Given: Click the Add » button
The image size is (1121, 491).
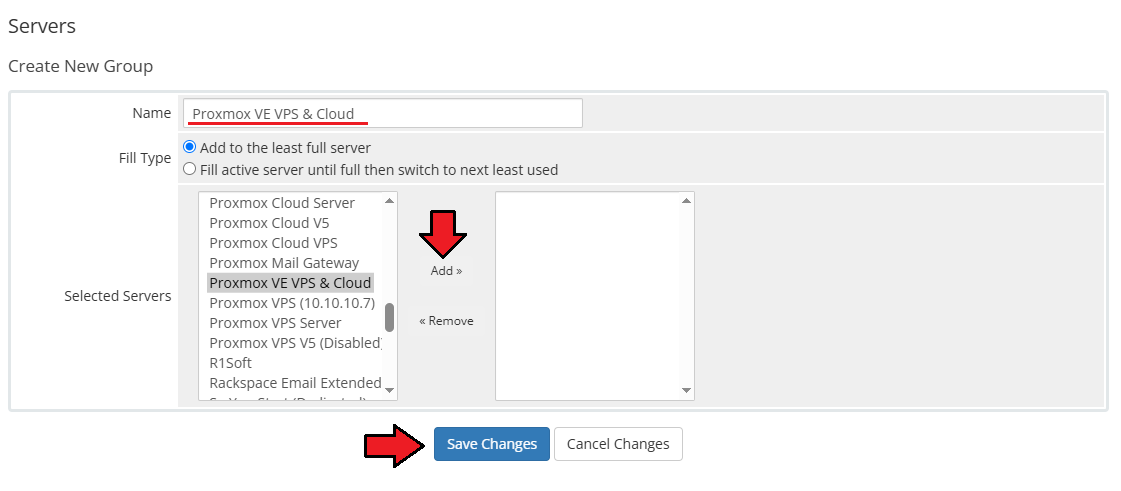Looking at the screenshot, I should pos(446,271).
